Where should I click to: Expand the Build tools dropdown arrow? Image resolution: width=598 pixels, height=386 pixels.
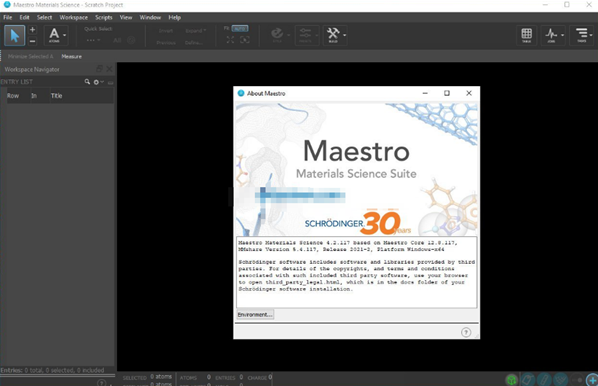[345, 35]
